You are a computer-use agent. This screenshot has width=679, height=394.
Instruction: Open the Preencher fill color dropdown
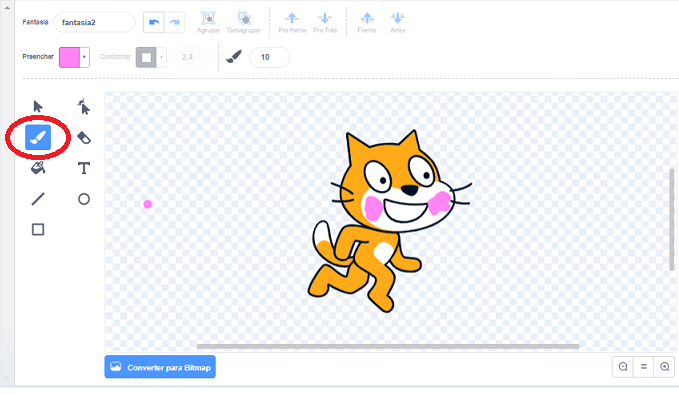click(84, 57)
